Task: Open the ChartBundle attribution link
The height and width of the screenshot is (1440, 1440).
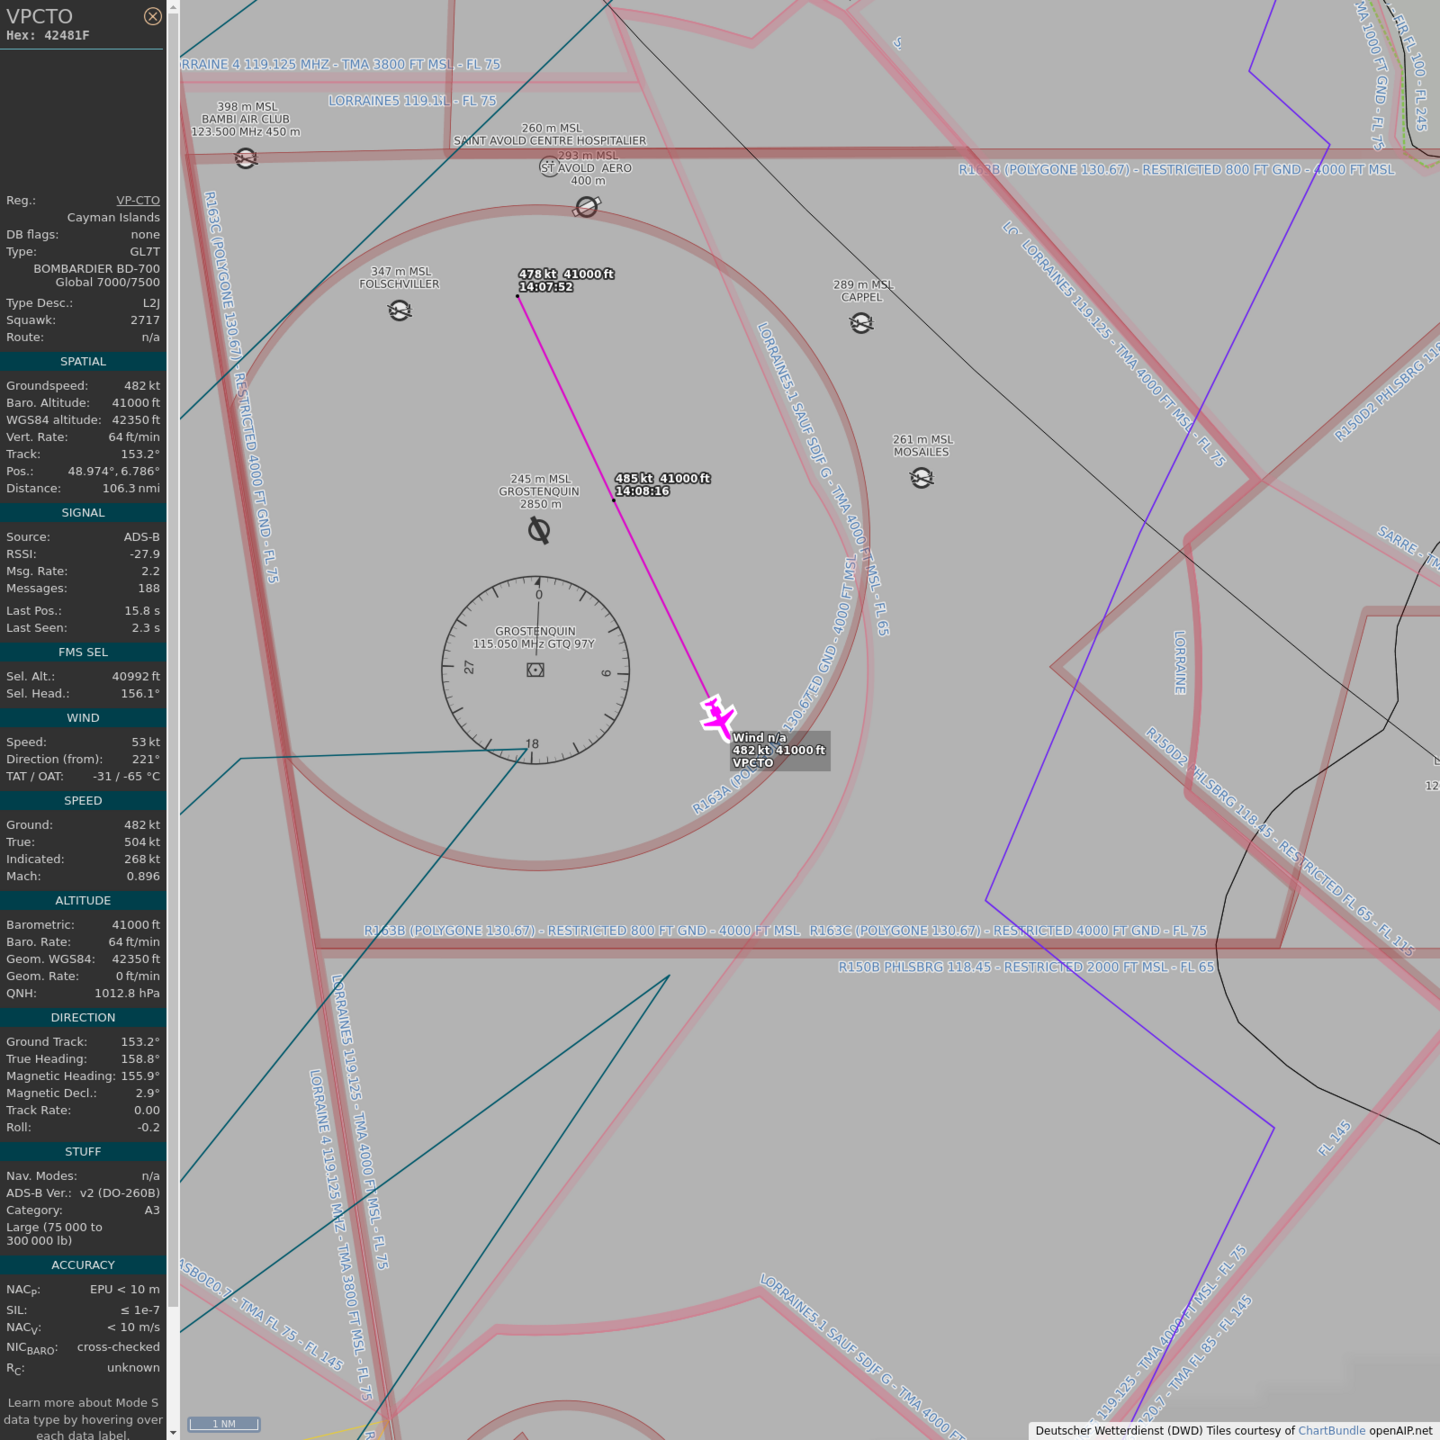Action: 1331,1430
